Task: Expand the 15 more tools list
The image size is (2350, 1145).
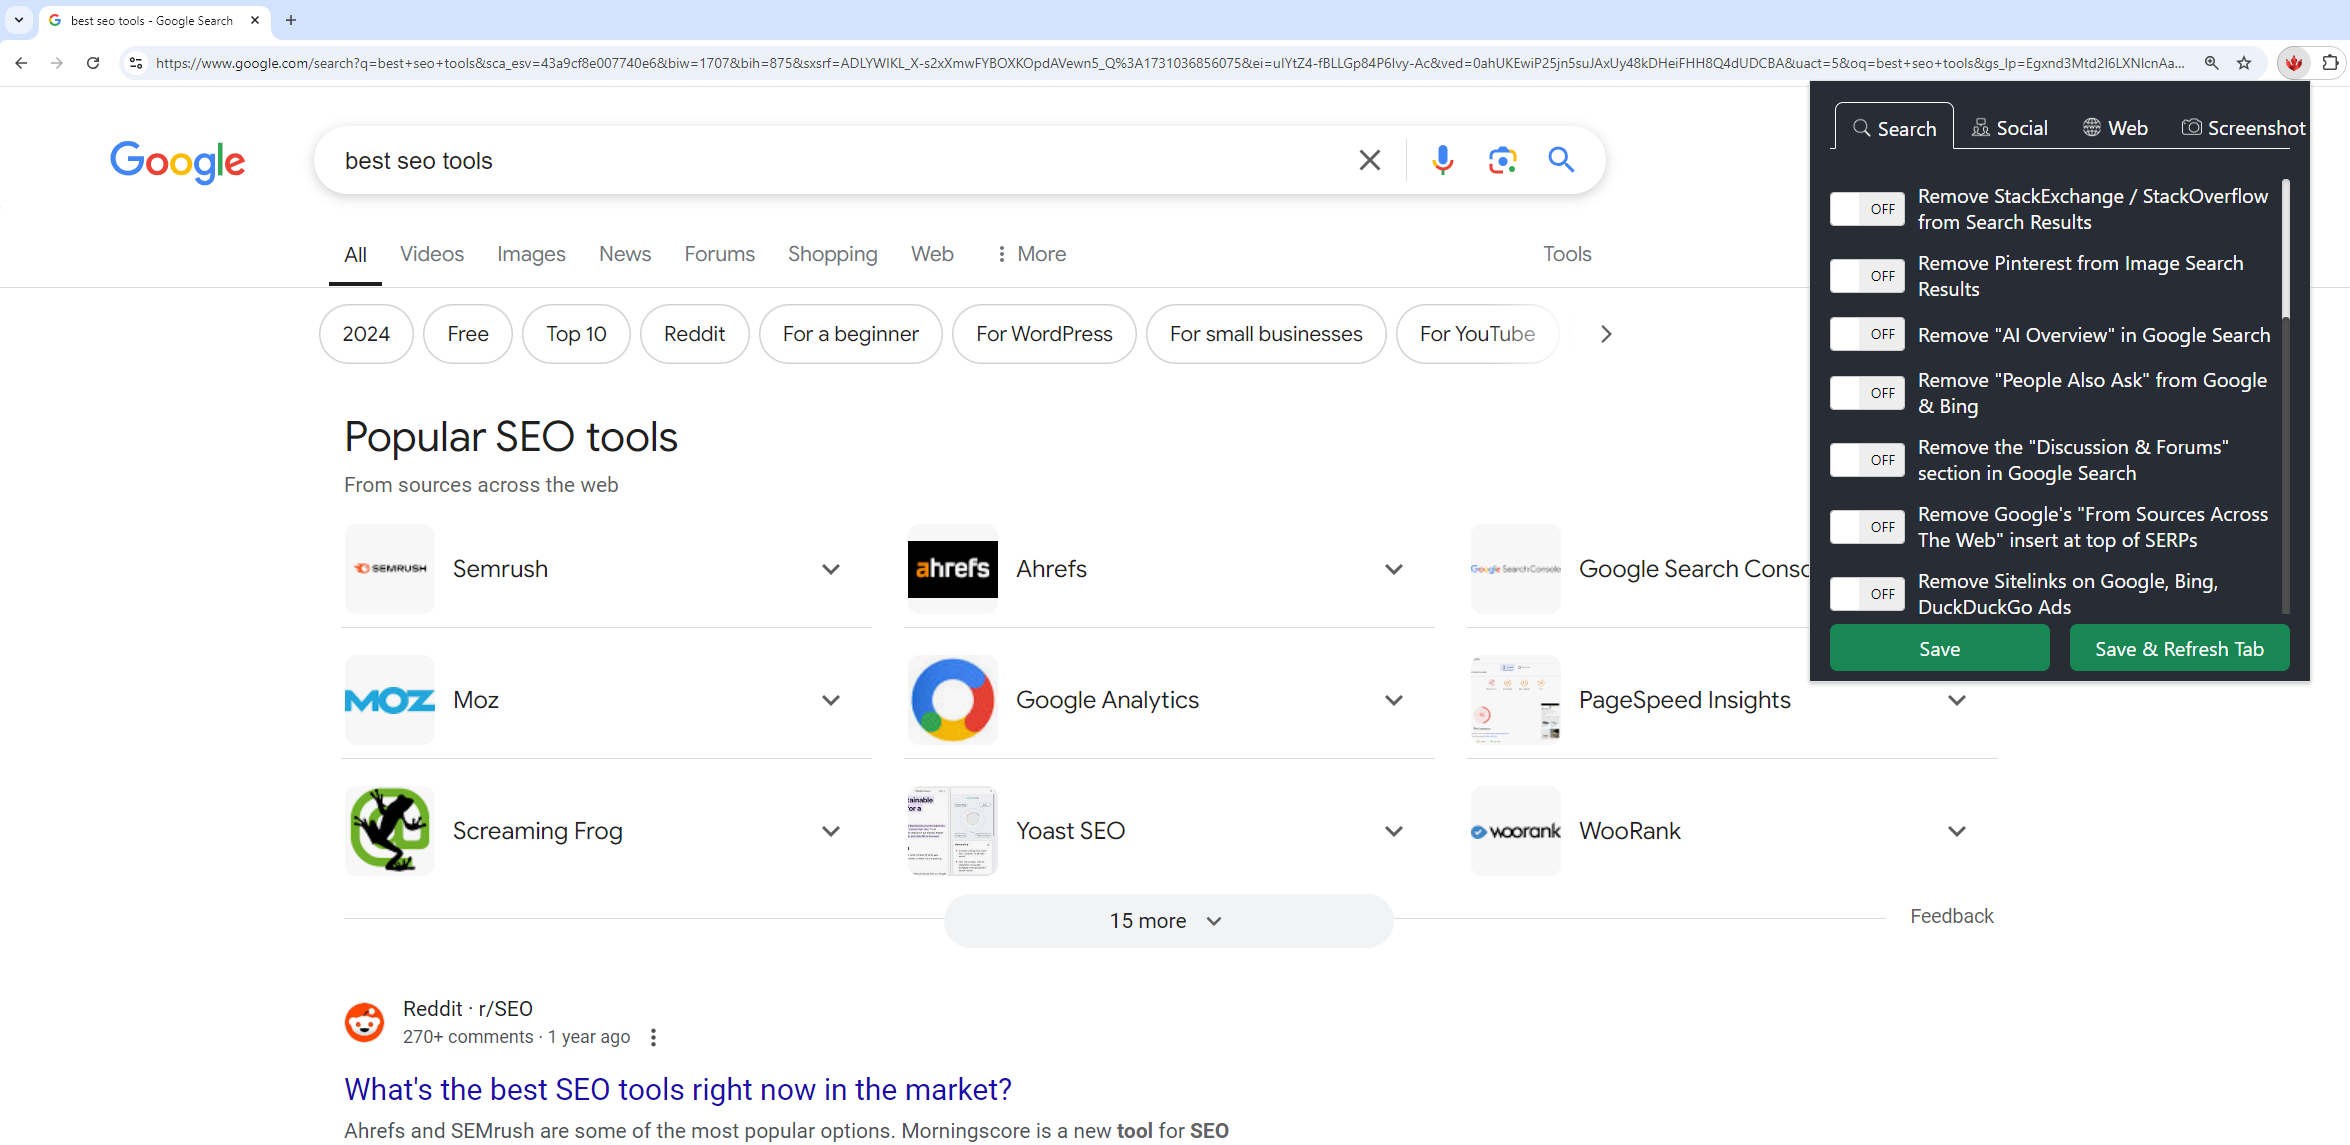Action: point(1167,921)
